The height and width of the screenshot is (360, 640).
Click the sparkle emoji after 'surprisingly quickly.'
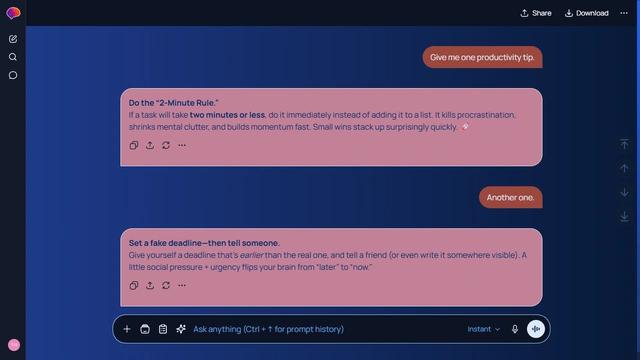(x=465, y=127)
